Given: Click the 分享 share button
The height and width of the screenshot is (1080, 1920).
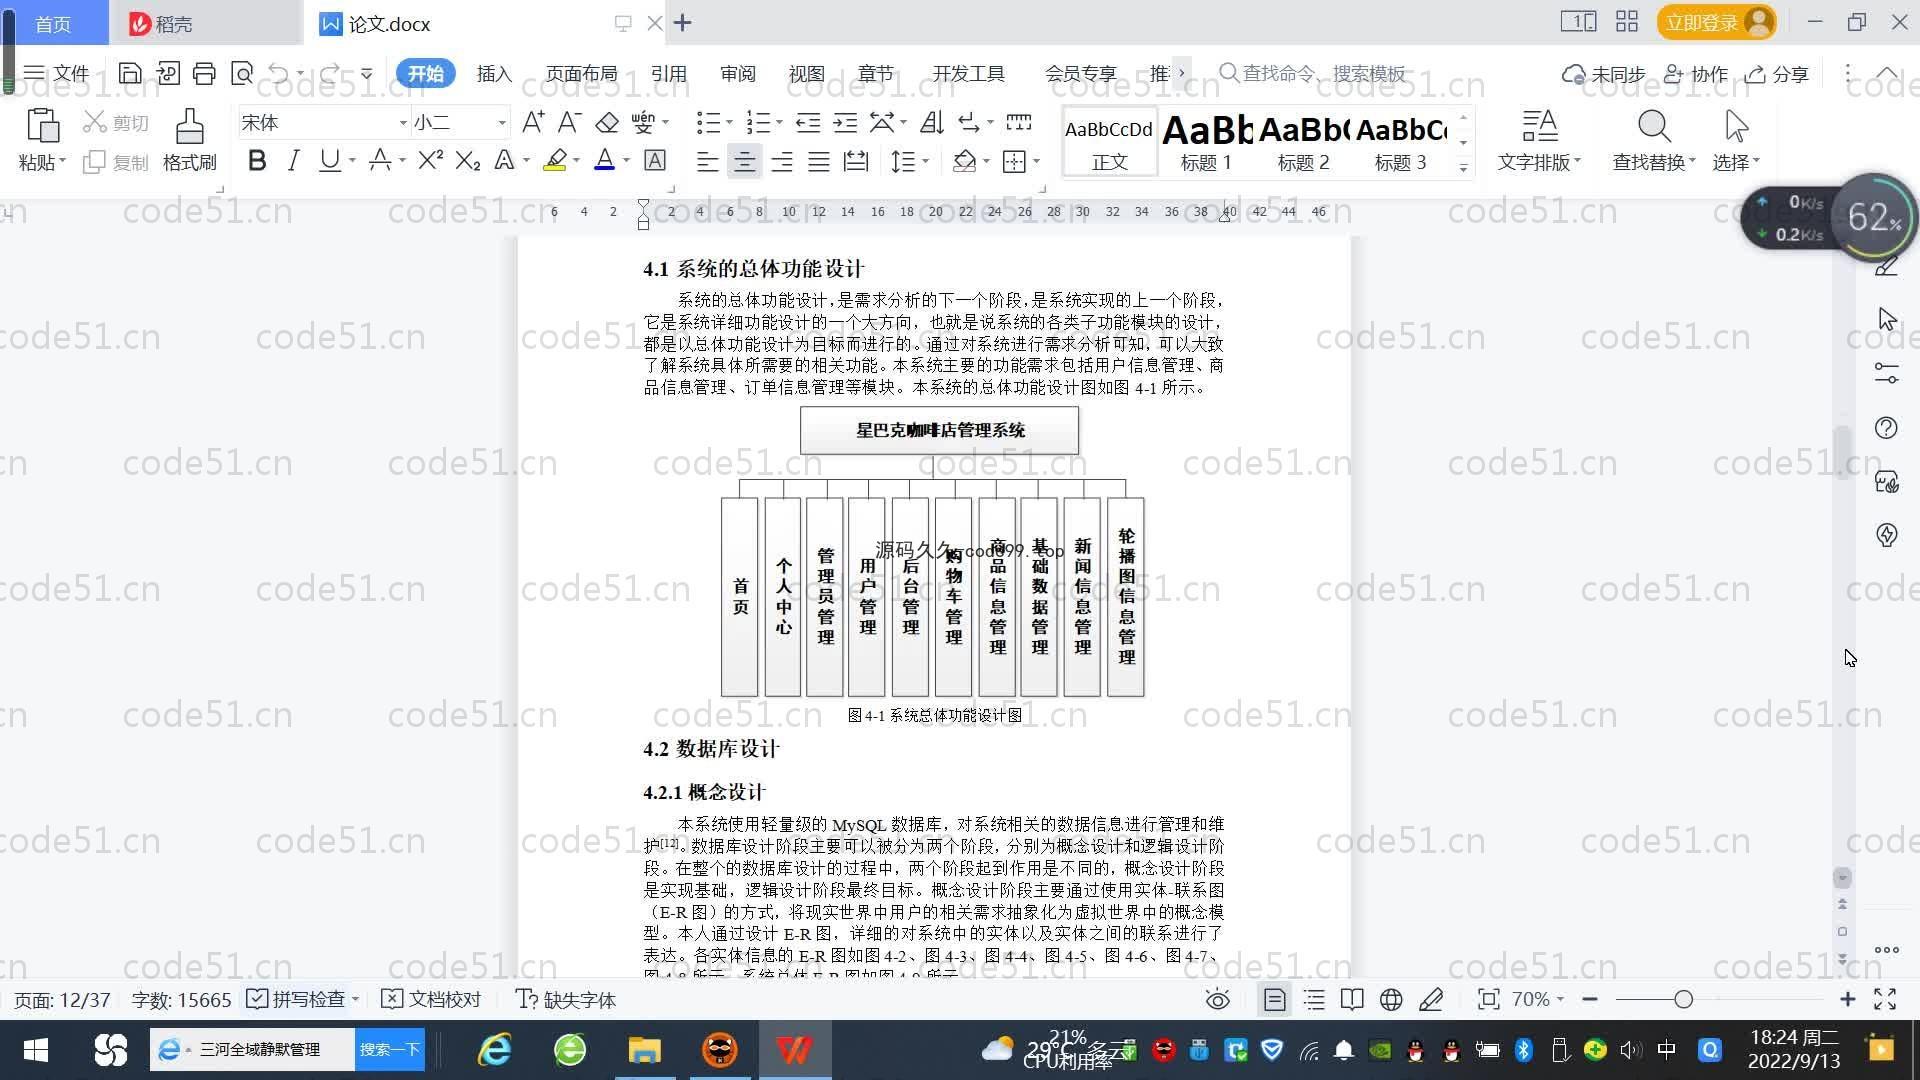Looking at the screenshot, I should pyautogui.click(x=1777, y=73).
